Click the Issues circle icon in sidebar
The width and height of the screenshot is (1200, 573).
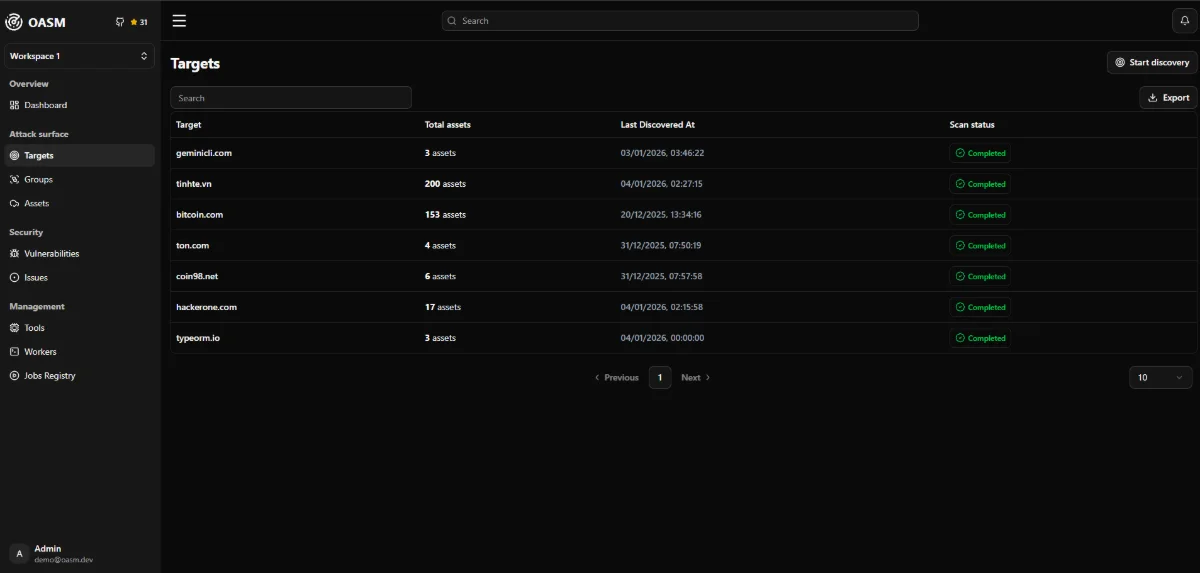point(14,277)
